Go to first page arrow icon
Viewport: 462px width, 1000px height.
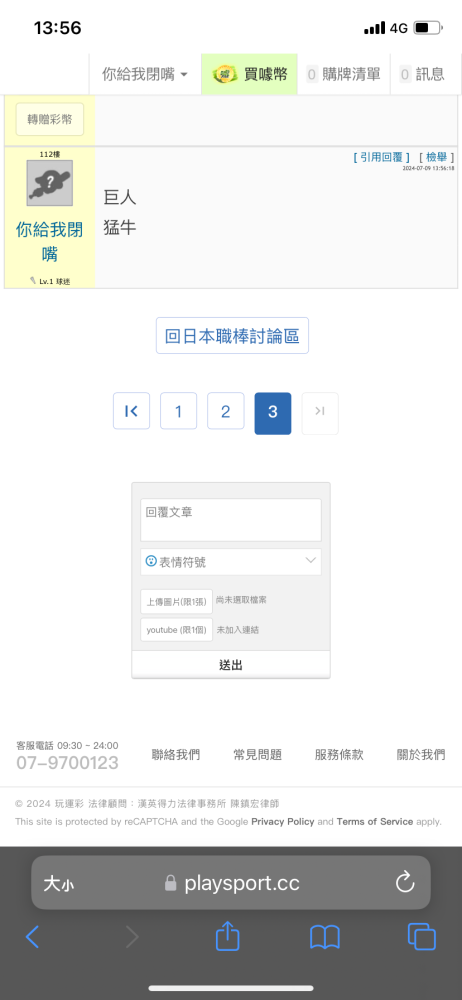[x=131, y=411]
